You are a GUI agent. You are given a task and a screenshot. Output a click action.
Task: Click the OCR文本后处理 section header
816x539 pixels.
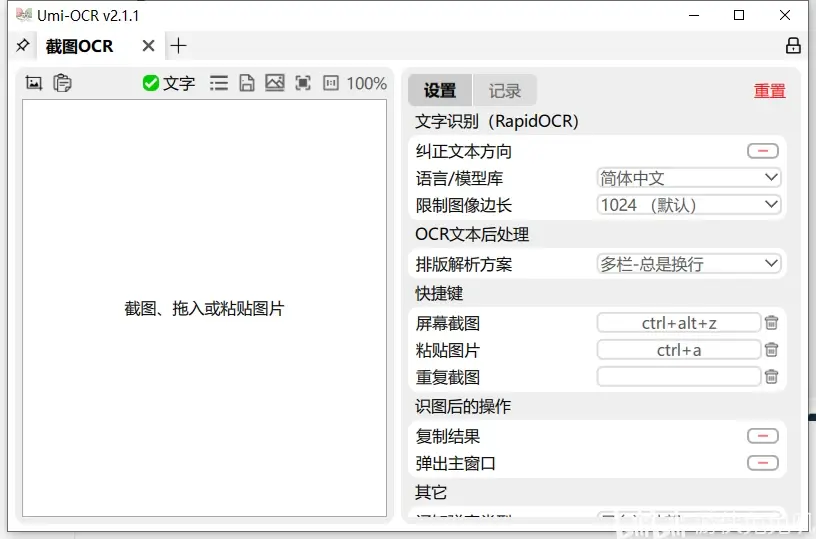coord(472,234)
